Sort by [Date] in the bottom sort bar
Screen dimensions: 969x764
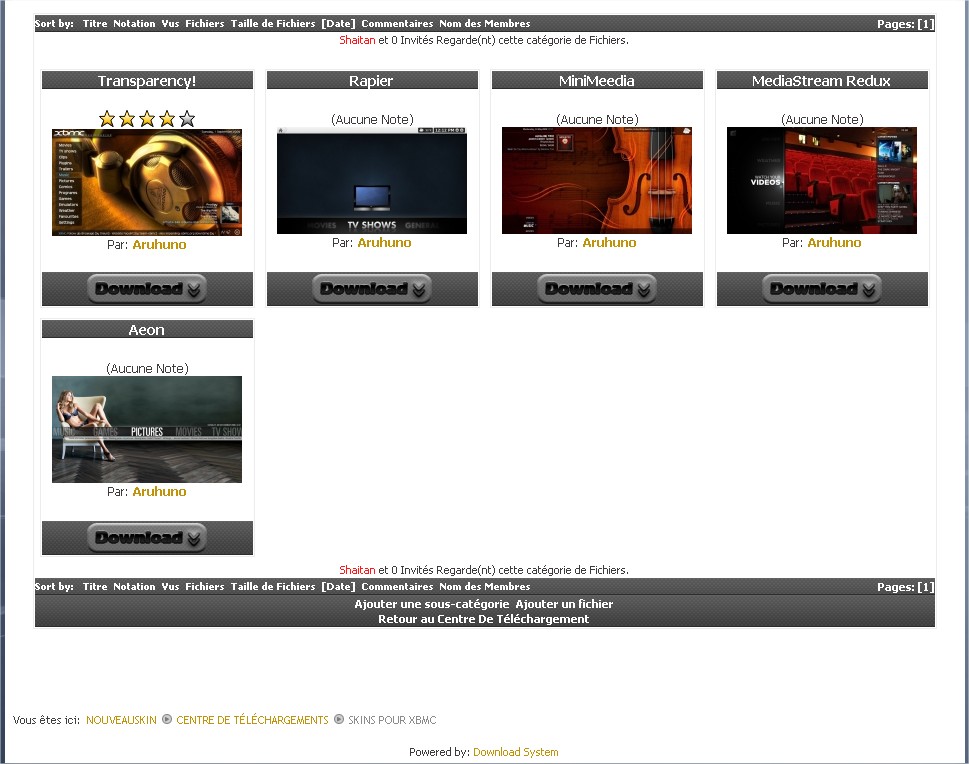[339, 587]
